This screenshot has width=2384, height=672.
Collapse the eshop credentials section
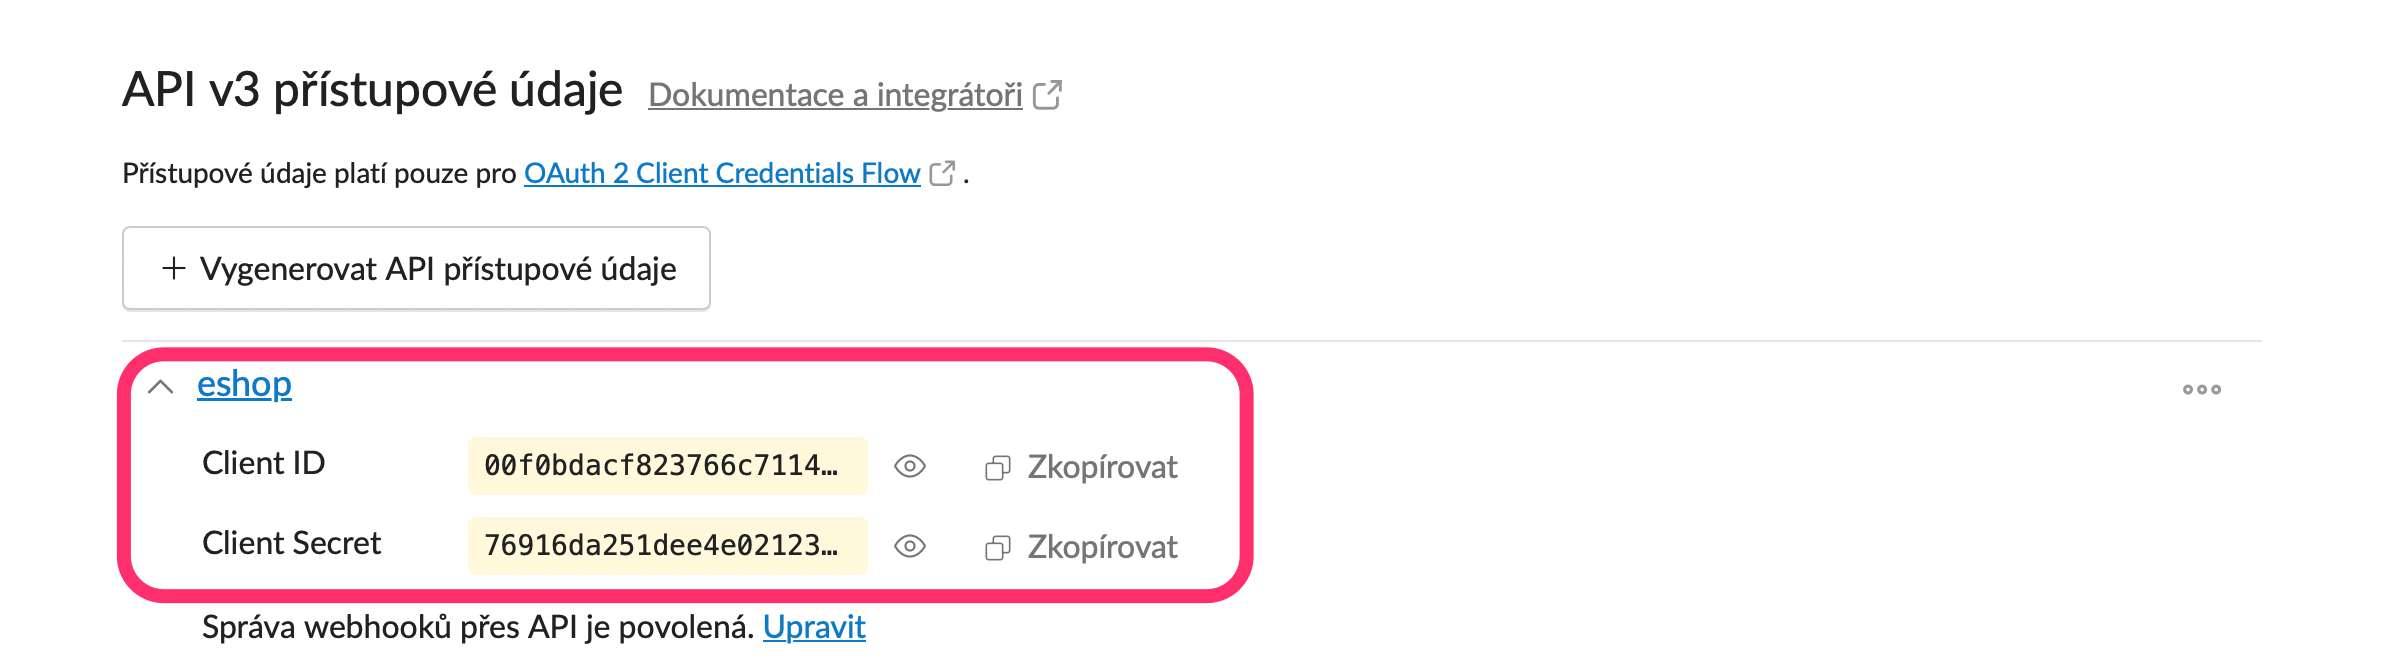click(160, 387)
